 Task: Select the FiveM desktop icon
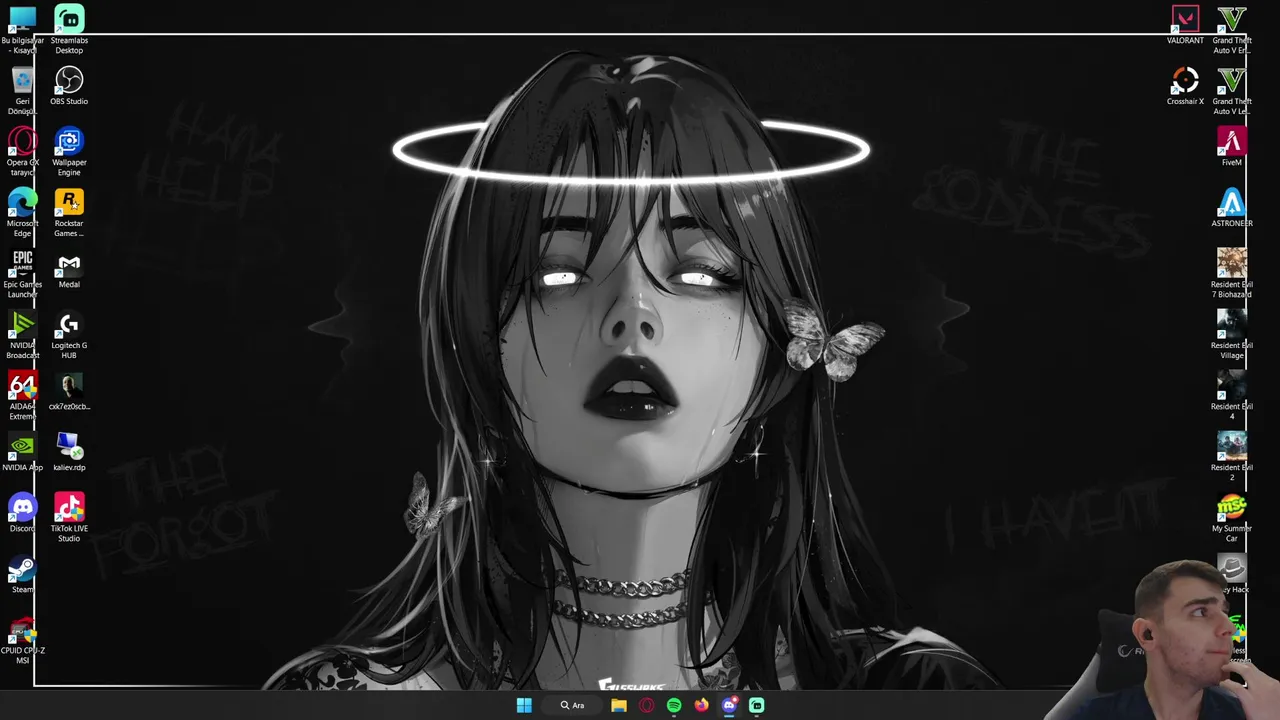click(1232, 141)
